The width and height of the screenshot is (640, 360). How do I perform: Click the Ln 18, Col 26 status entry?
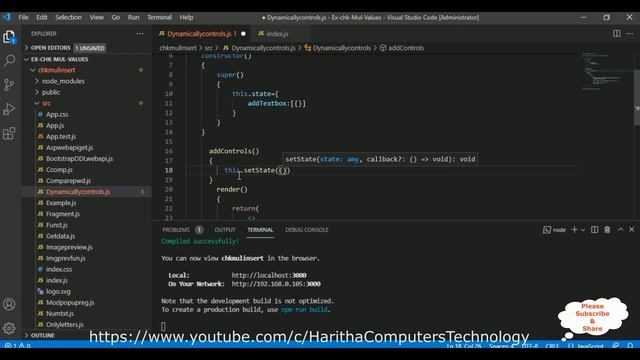click(464, 346)
